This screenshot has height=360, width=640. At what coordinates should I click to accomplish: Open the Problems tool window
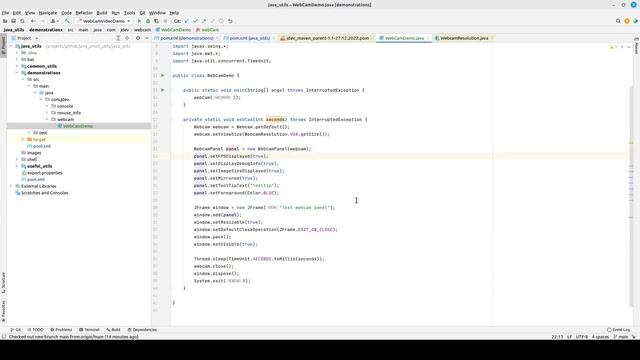point(61,329)
